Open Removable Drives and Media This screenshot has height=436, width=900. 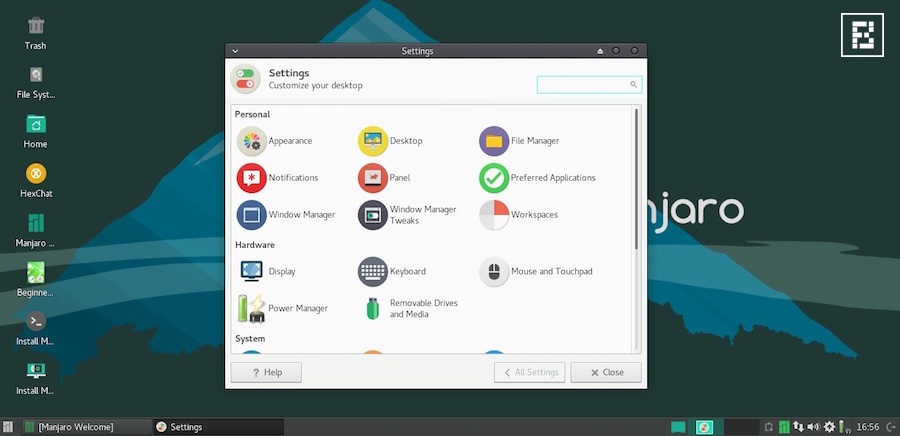[x=372, y=308]
